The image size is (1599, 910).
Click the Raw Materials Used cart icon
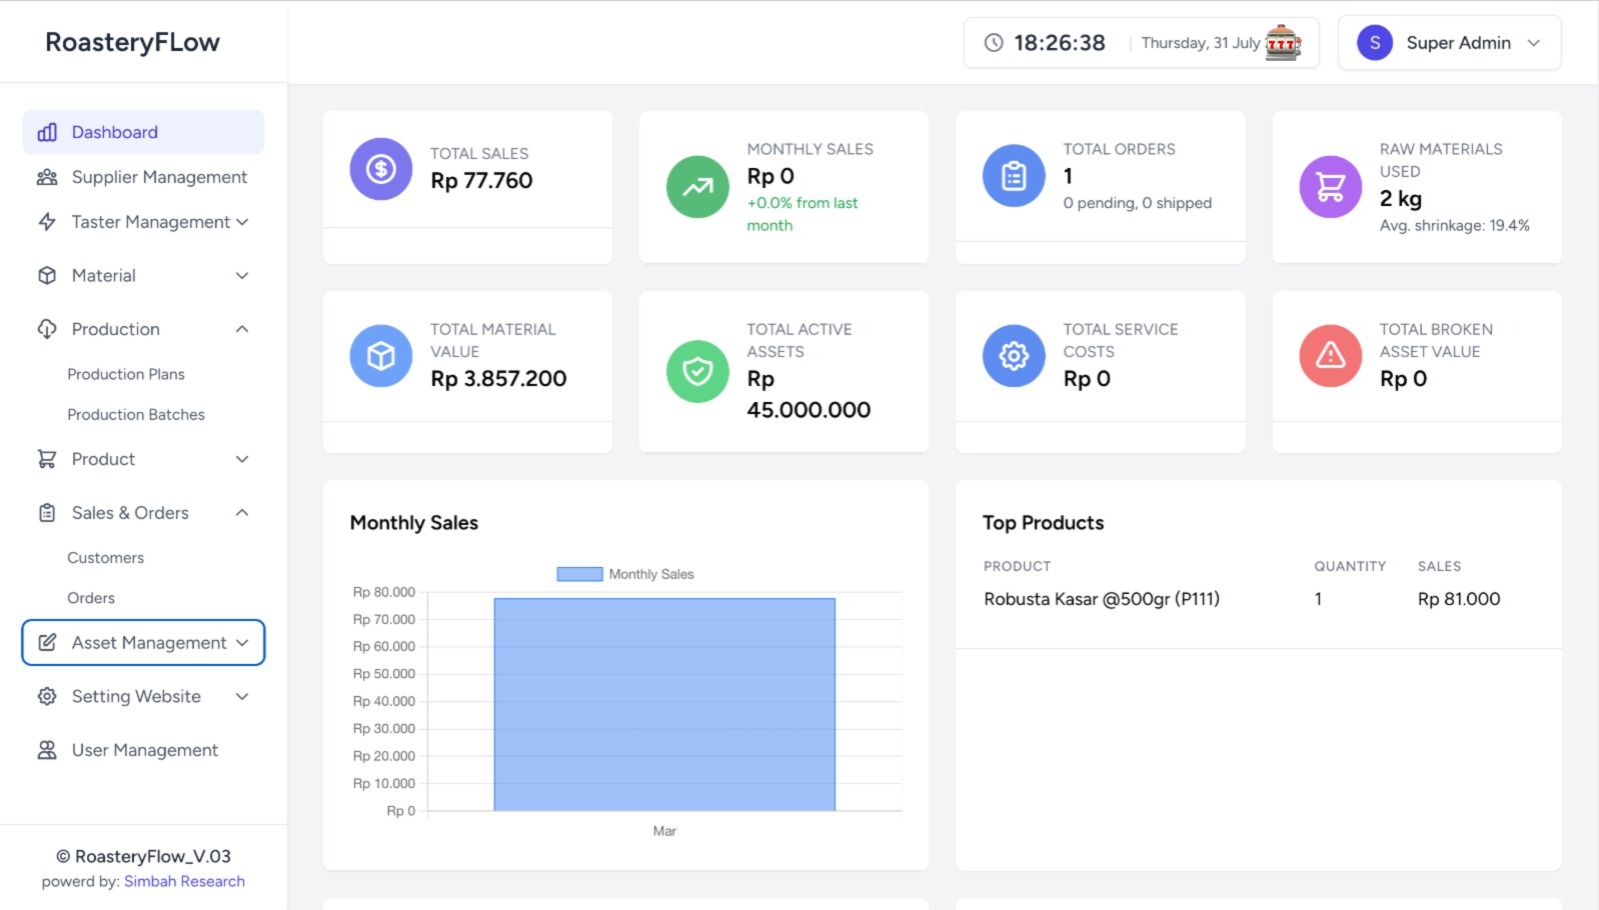[x=1329, y=187]
